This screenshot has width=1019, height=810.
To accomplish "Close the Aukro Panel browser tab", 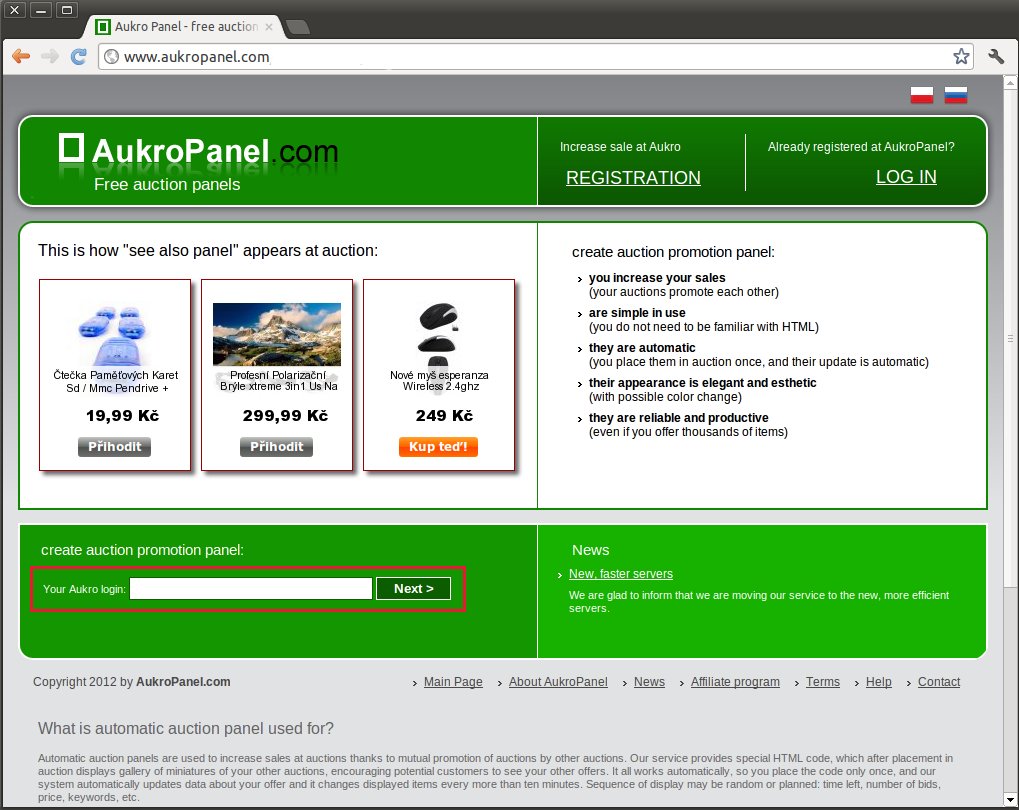I will coord(269,27).
